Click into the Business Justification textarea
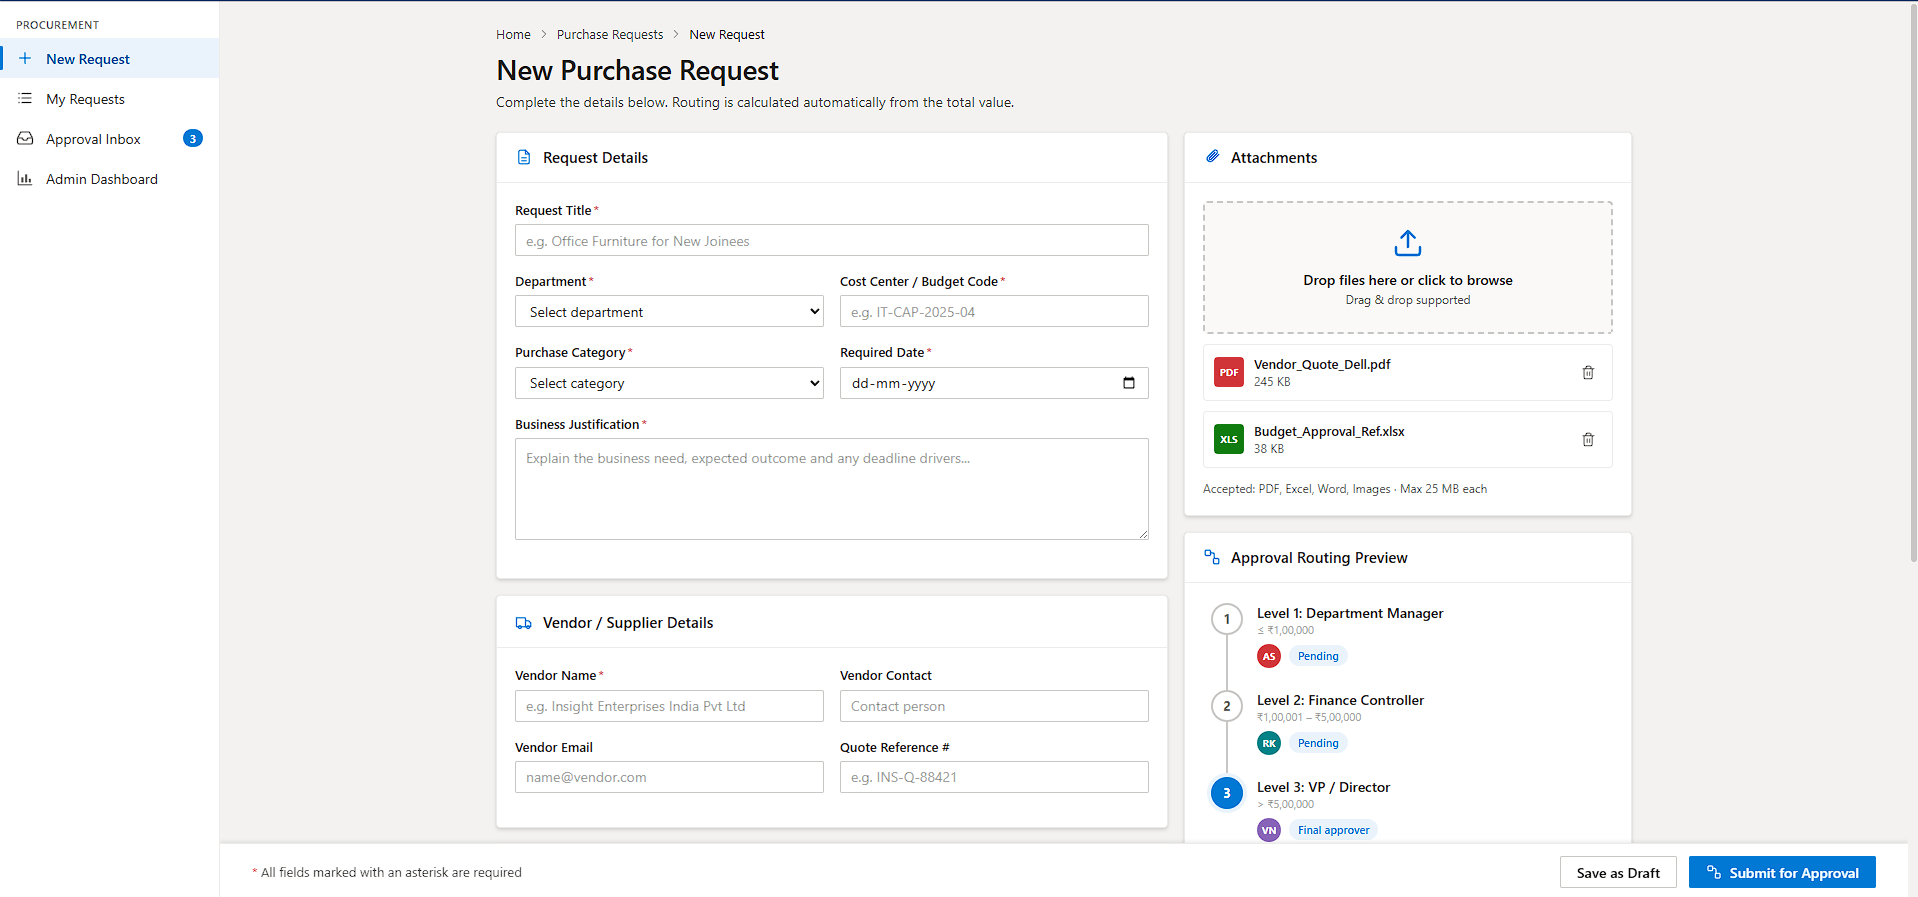The image size is (1918, 897). click(831, 489)
